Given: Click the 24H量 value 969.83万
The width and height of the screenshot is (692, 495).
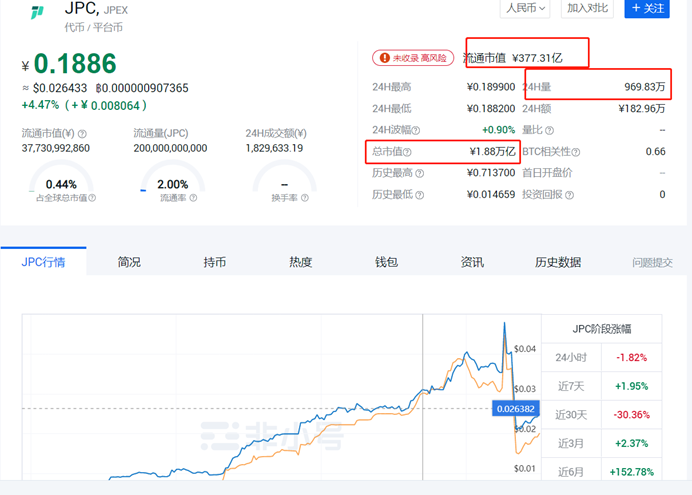Looking at the screenshot, I should (x=644, y=87).
